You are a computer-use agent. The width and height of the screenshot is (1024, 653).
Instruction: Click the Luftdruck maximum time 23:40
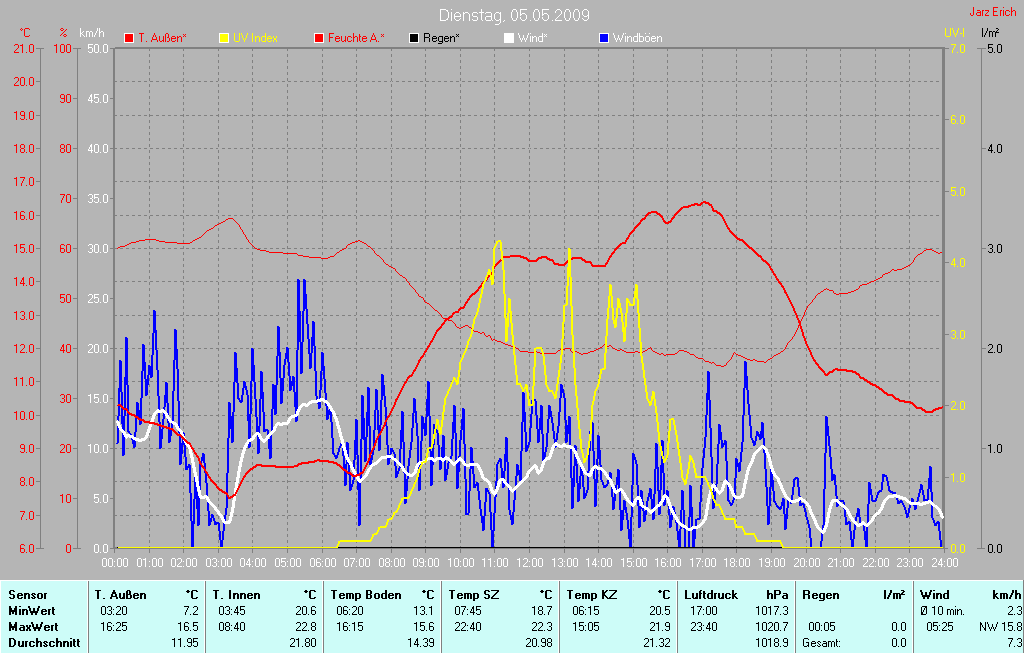[x=704, y=627]
